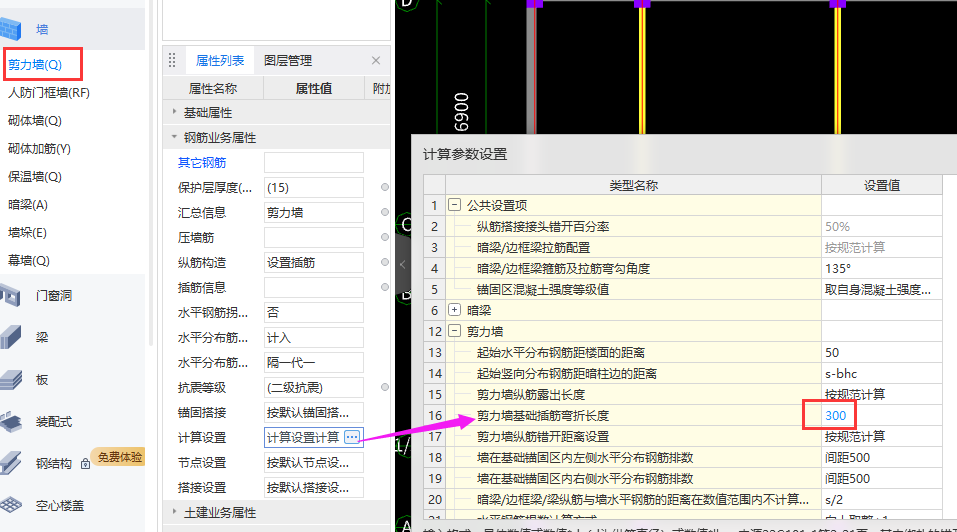Select 砌体墙(Q) component
This screenshot has width=957, height=532.
(35, 121)
